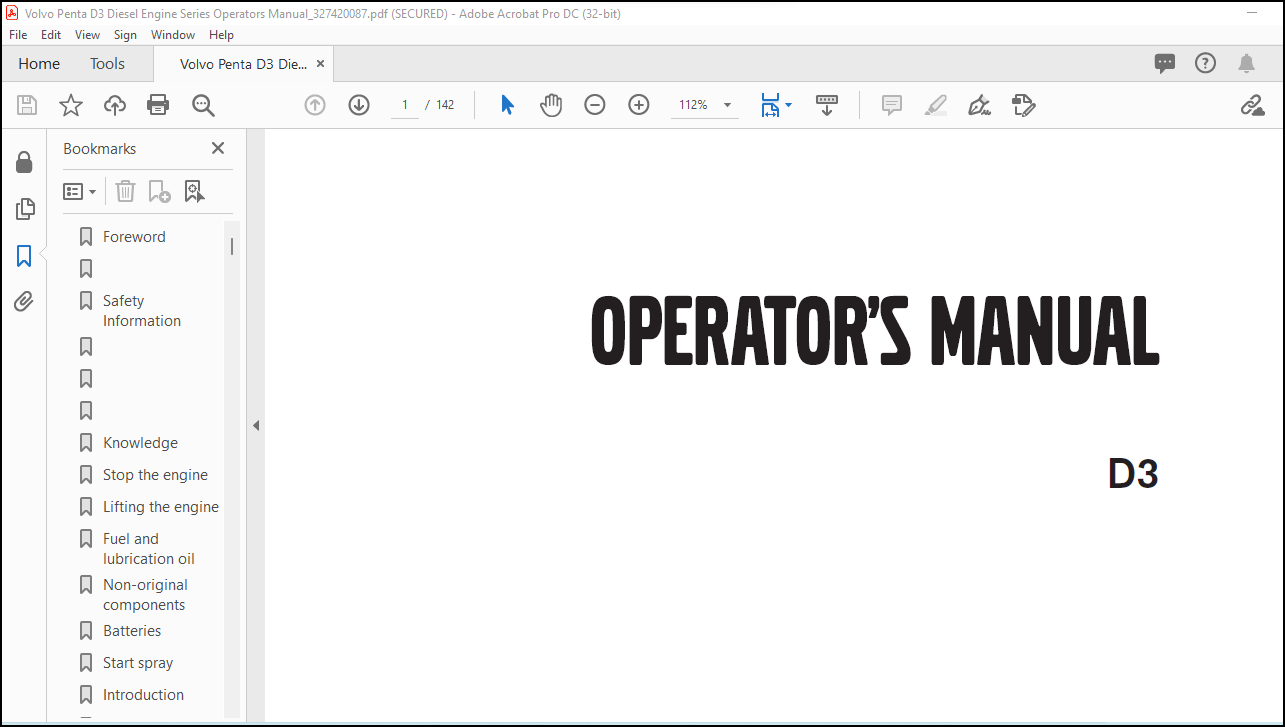The height and width of the screenshot is (727, 1285).
Task: Open the chat comments bubble icon
Action: point(1165,63)
